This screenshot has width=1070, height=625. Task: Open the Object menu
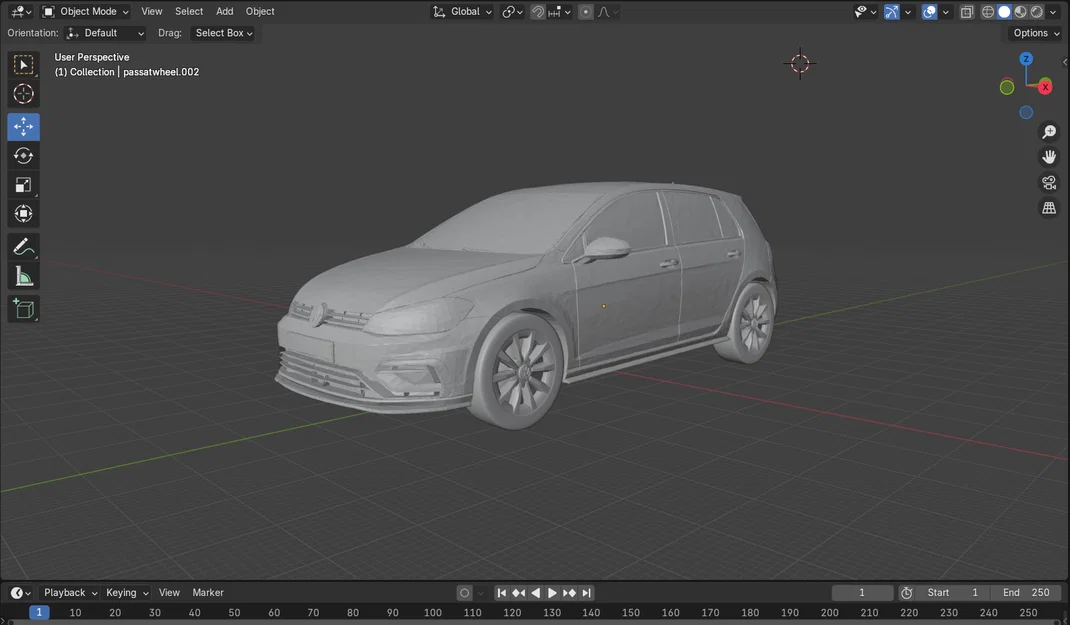point(259,11)
